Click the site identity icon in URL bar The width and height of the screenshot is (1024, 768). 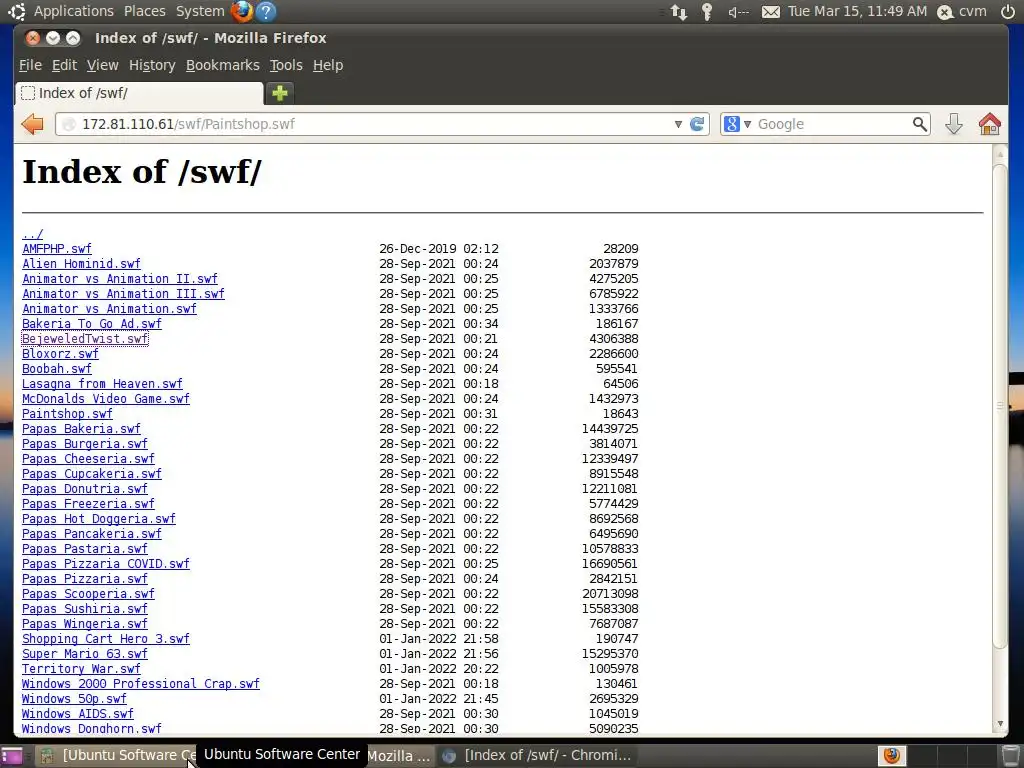pyautogui.click(x=69, y=124)
